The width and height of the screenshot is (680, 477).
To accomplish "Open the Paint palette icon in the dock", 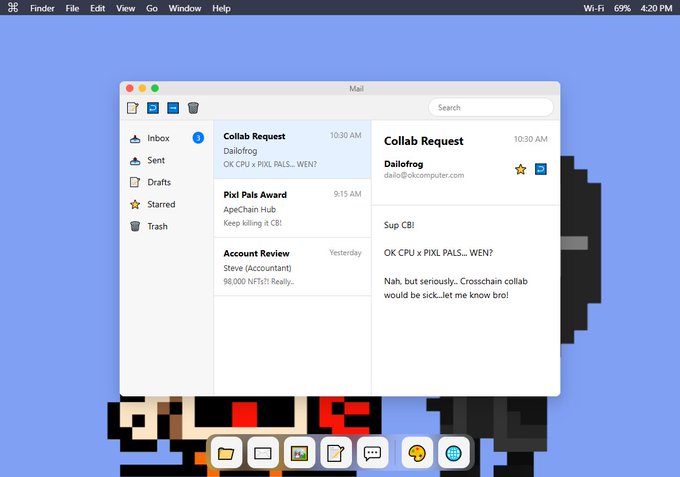I will click(417, 454).
